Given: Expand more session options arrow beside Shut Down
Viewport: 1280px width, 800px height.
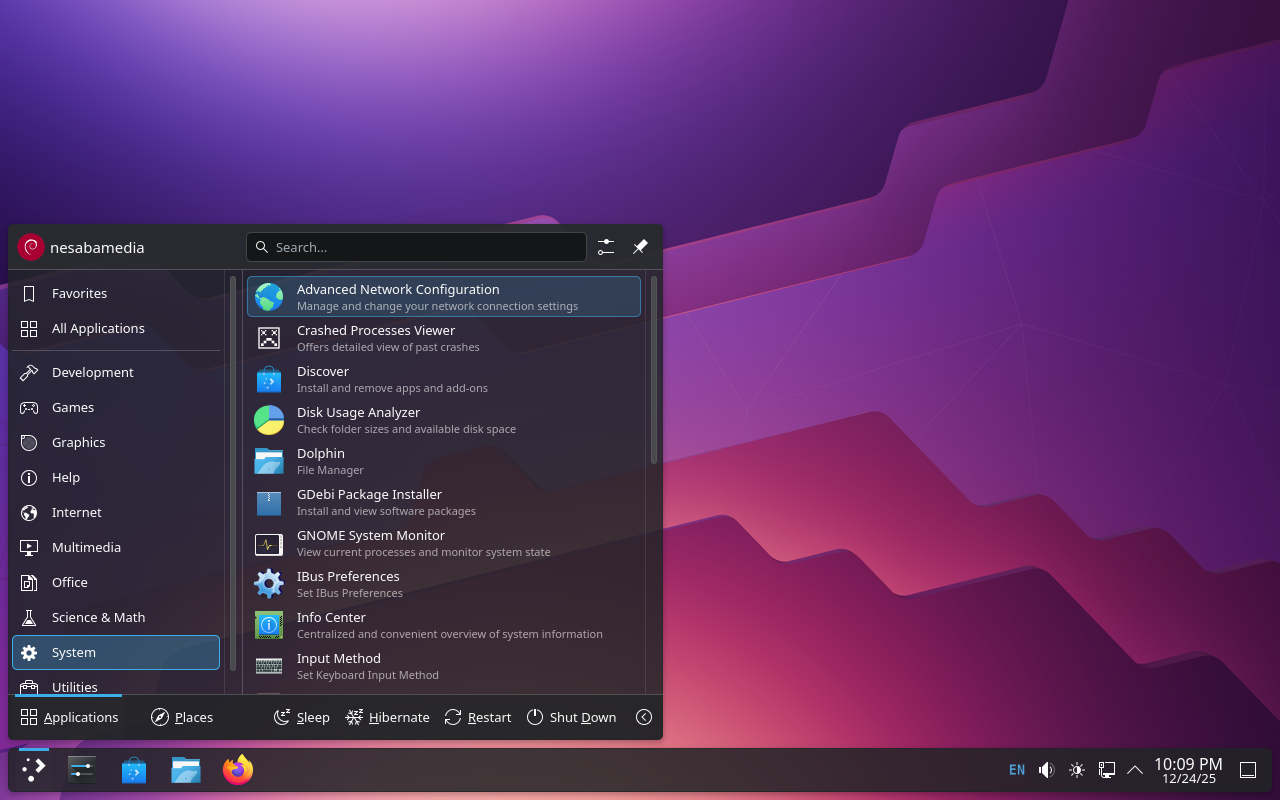Looking at the screenshot, I should [644, 717].
